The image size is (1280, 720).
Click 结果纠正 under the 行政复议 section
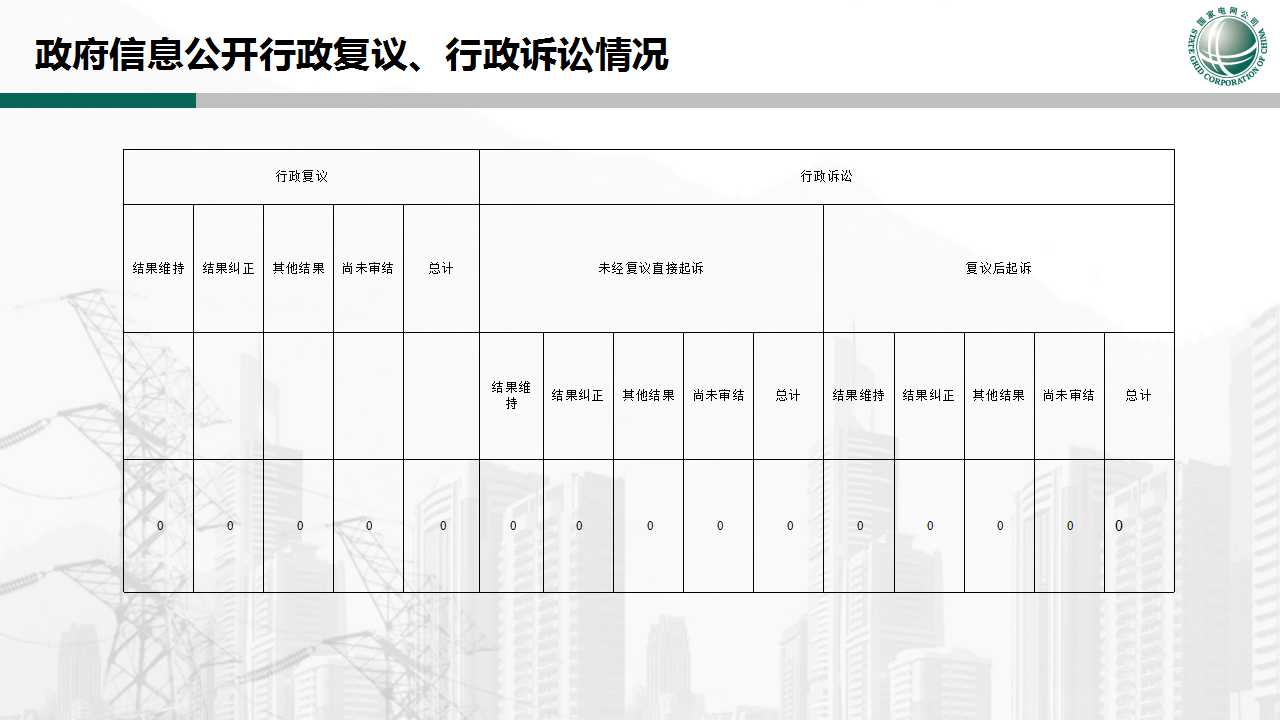point(228,268)
